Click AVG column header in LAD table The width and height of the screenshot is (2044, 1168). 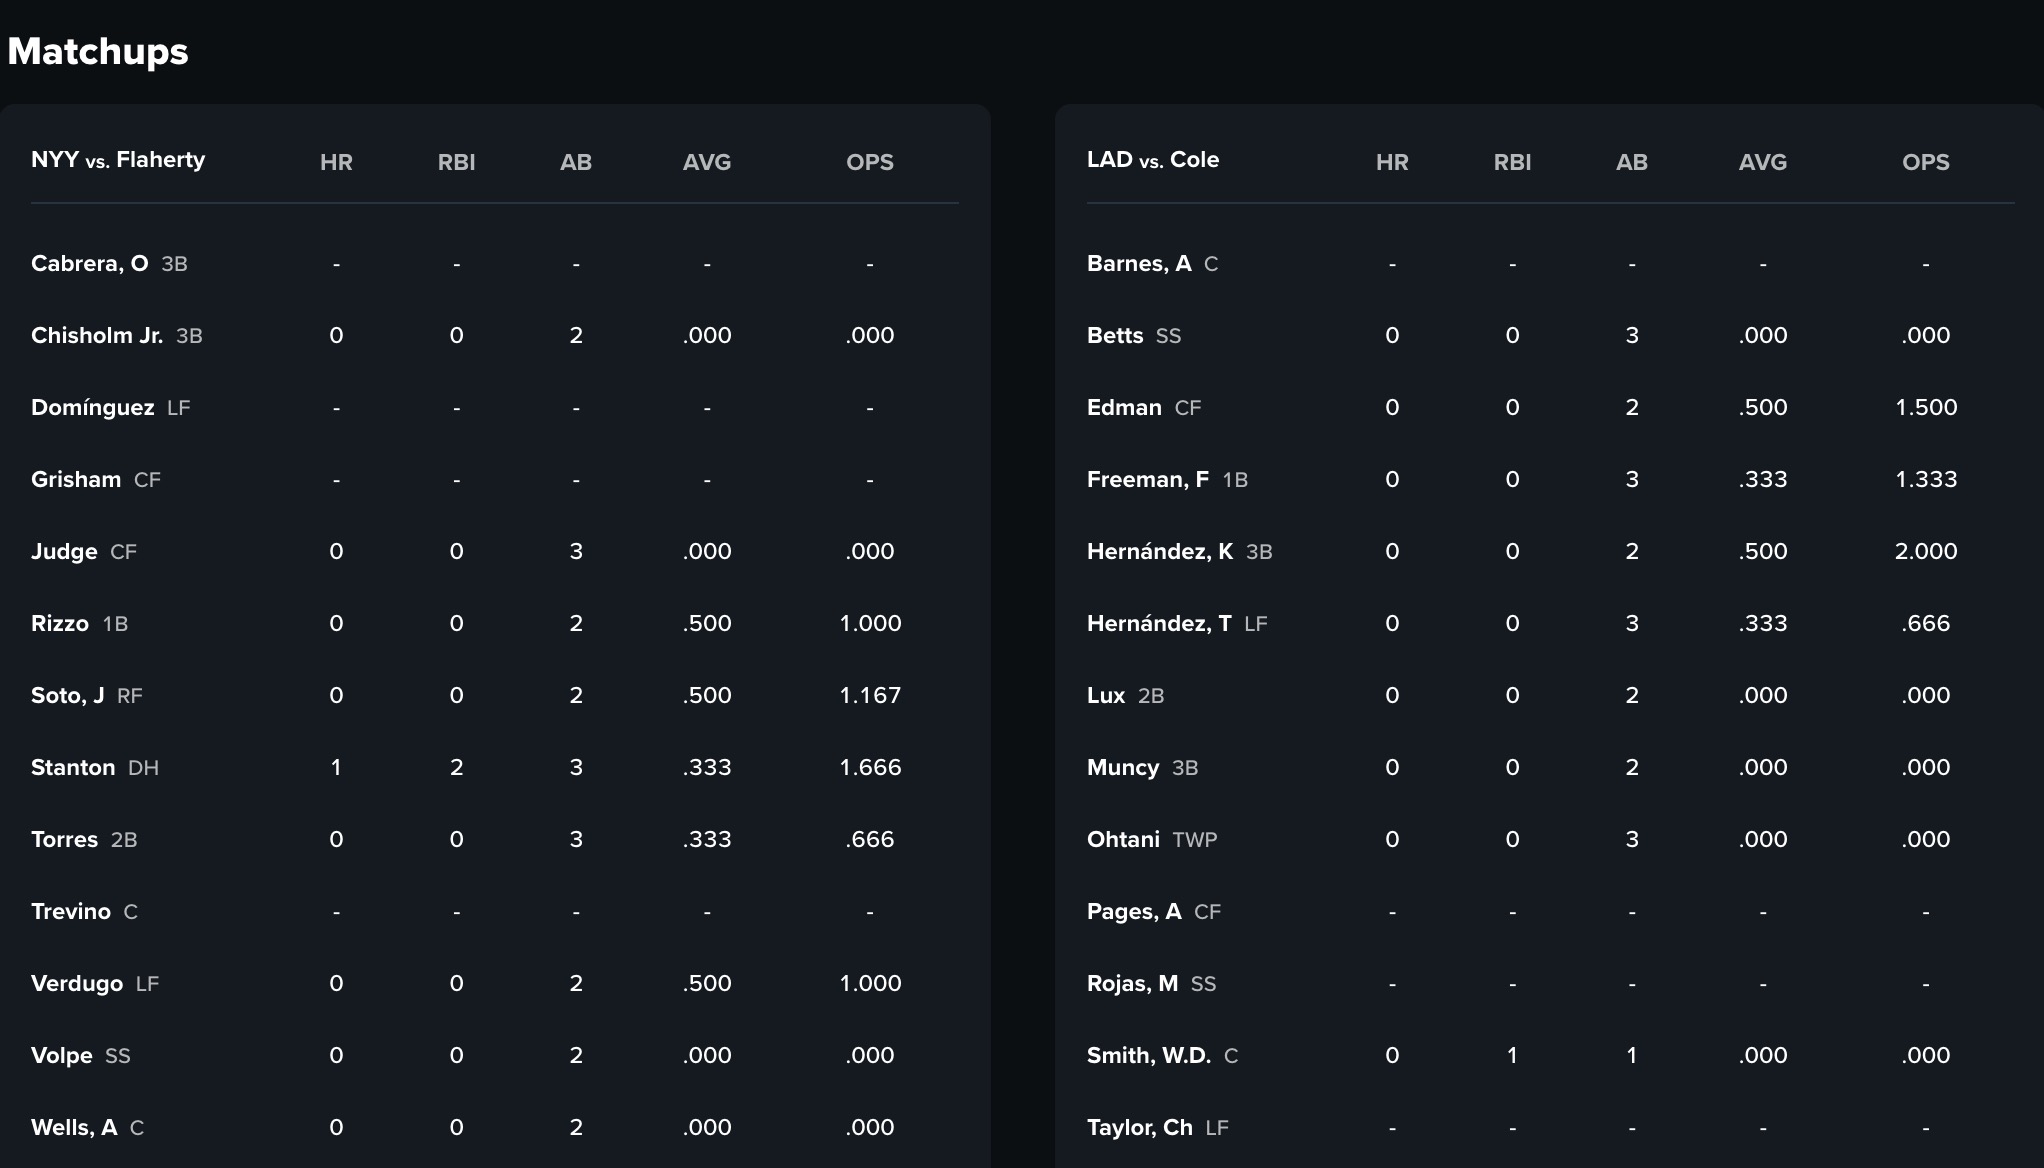(x=1763, y=162)
